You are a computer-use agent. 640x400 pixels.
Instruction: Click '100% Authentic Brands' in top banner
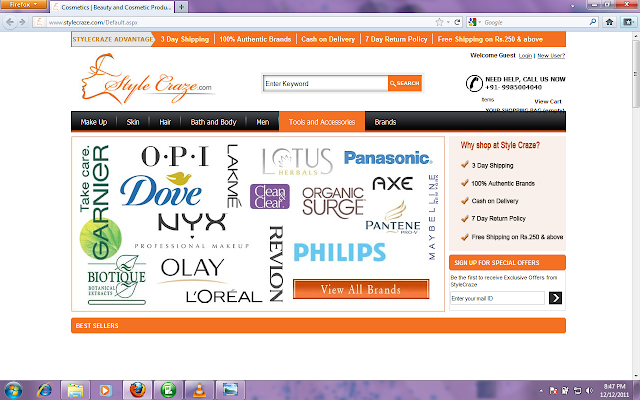(x=255, y=39)
